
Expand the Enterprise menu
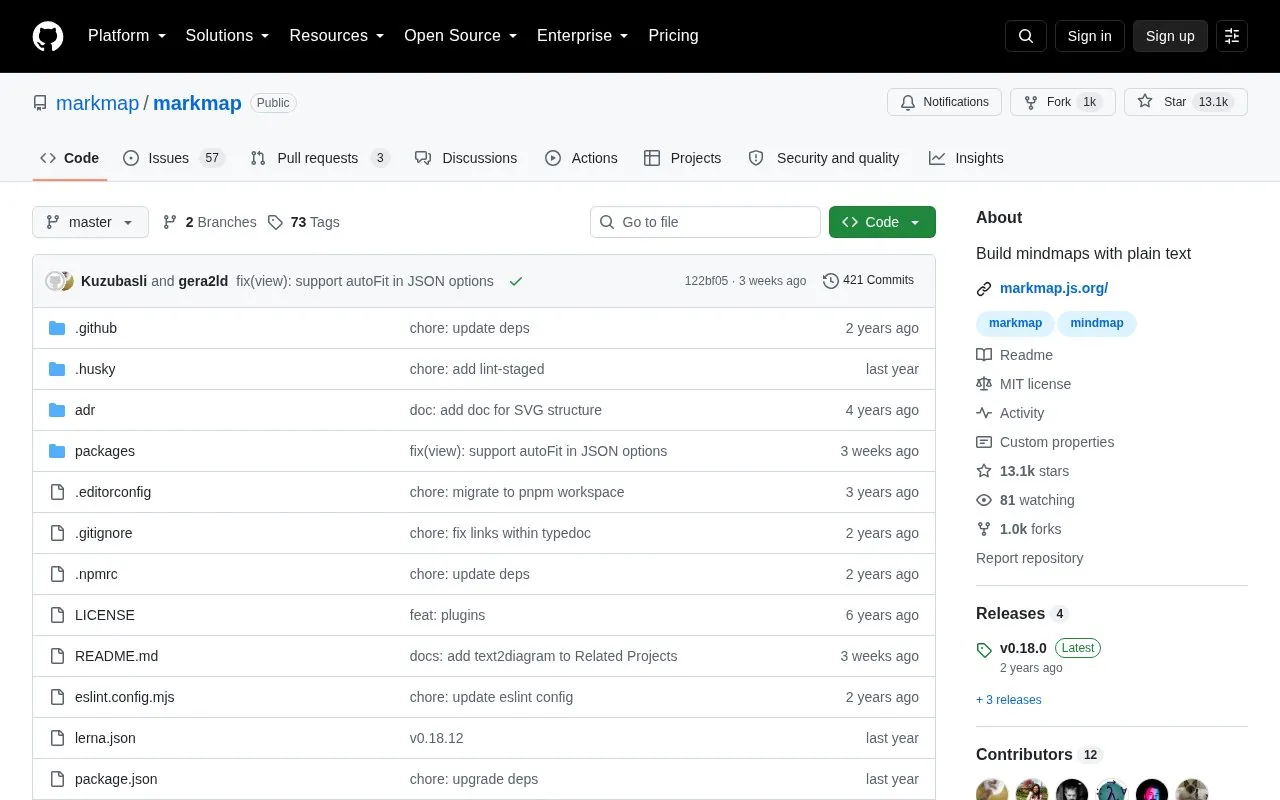point(583,36)
